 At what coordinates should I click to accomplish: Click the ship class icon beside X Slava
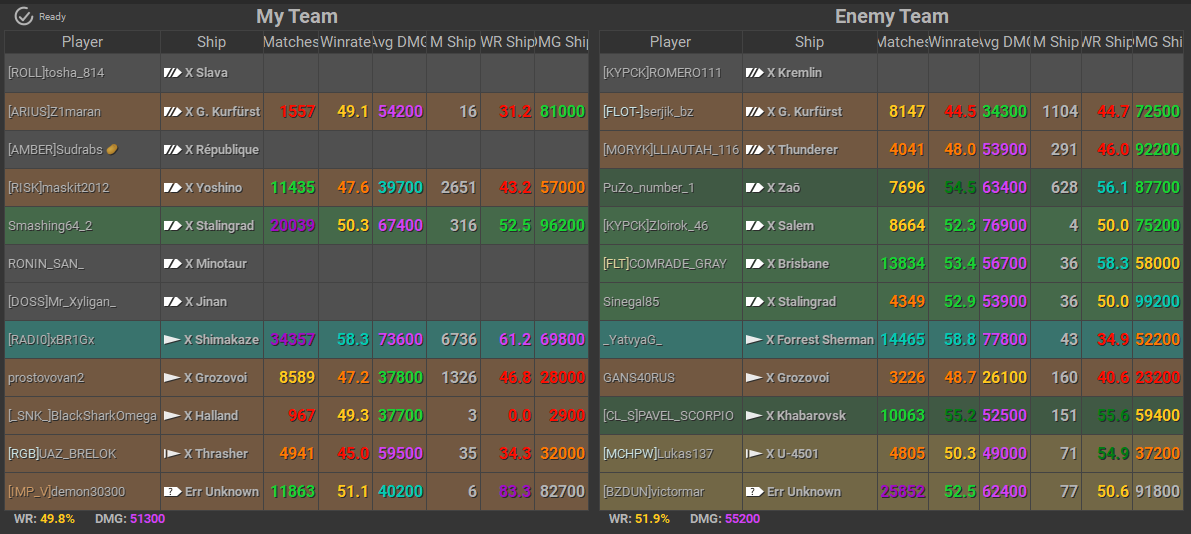(x=172, y=73)
